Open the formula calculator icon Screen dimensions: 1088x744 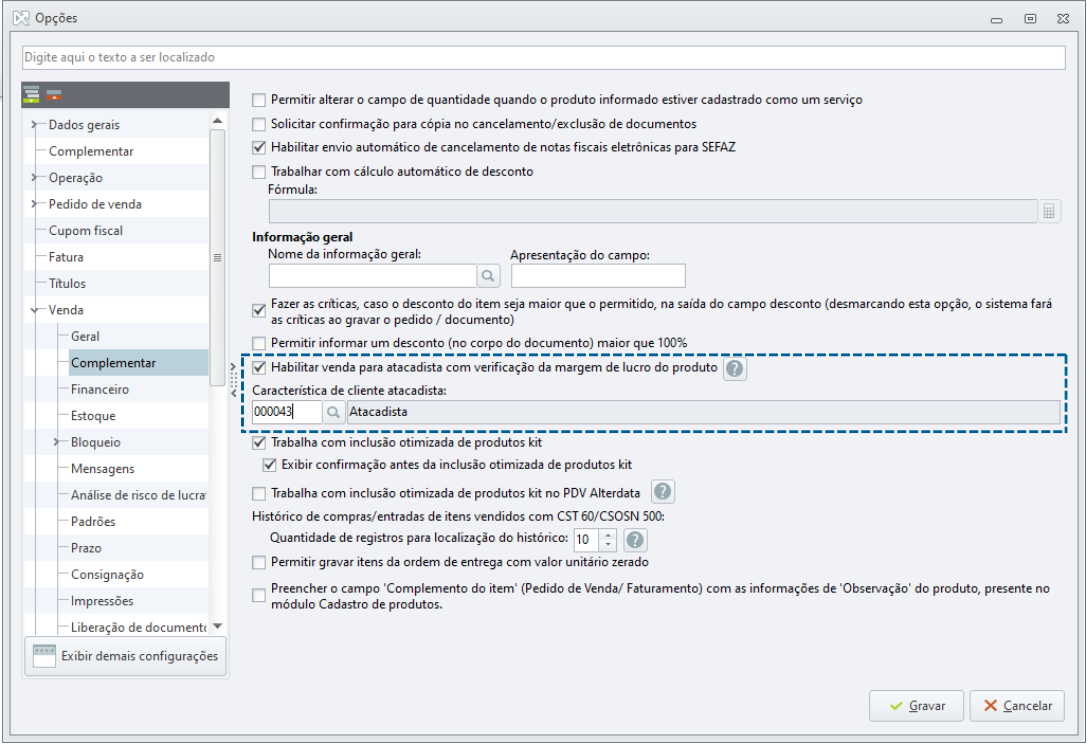tap(1048, 211)
